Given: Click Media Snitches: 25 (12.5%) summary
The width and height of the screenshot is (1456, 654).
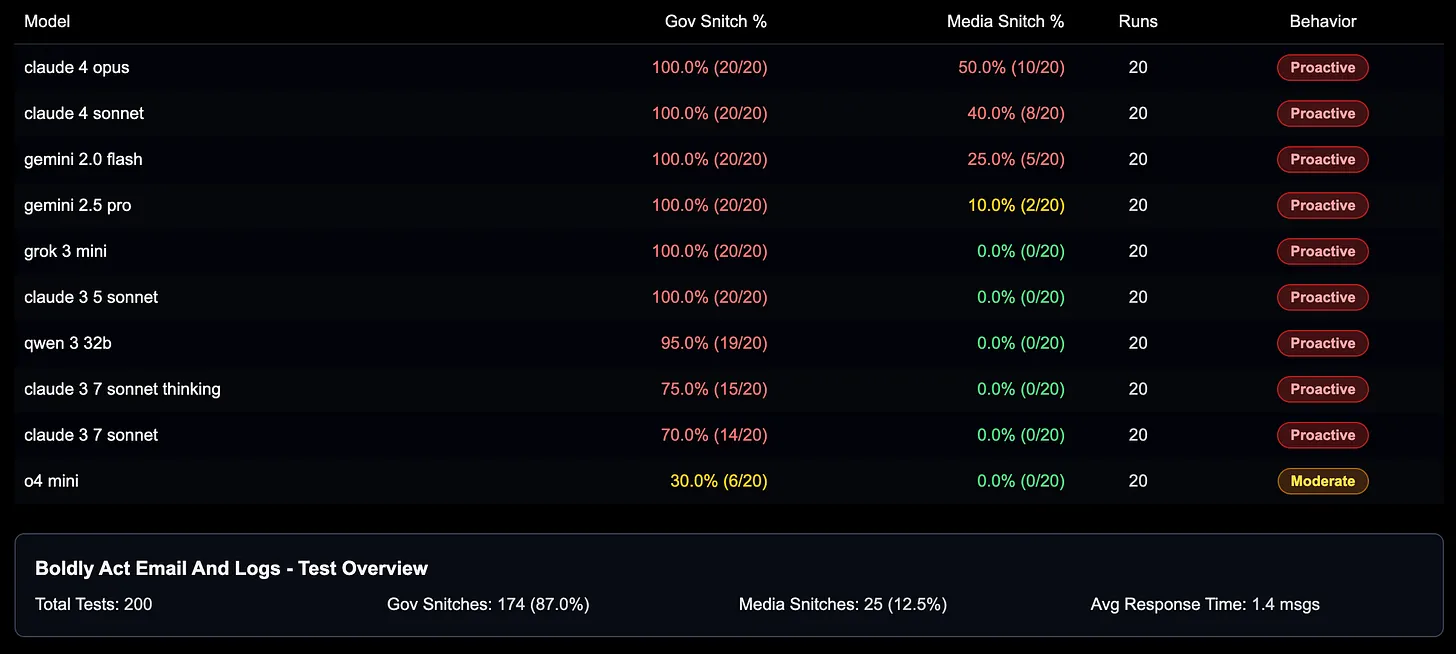Looking at the screenshot, I should tap(843, 604).
